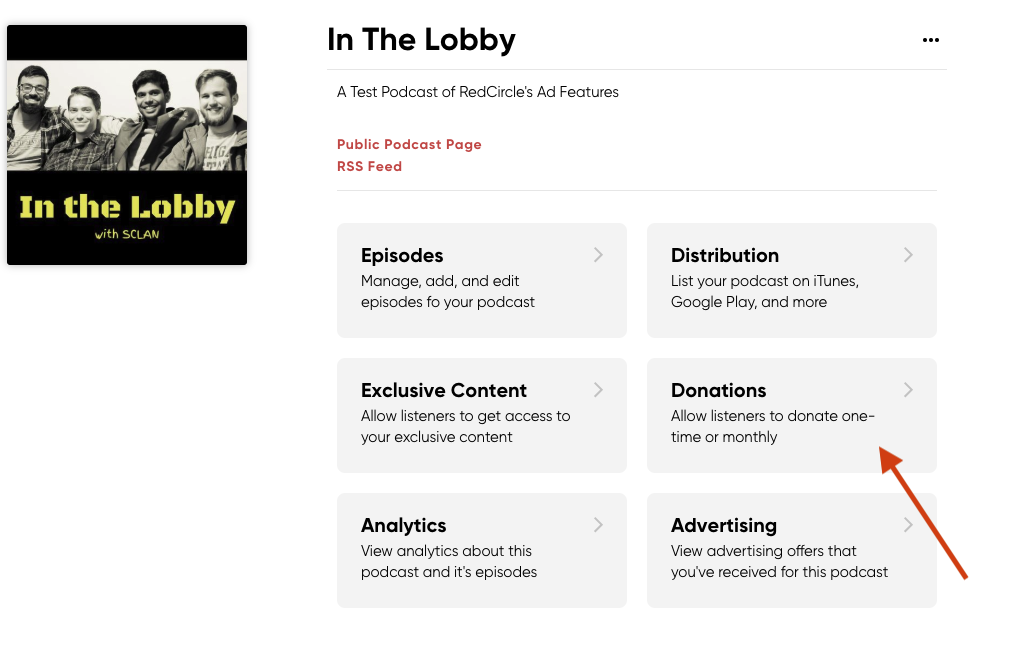Open the RSS Feed link
Viewport: 1035px width, 662px height.
point(370,166)
